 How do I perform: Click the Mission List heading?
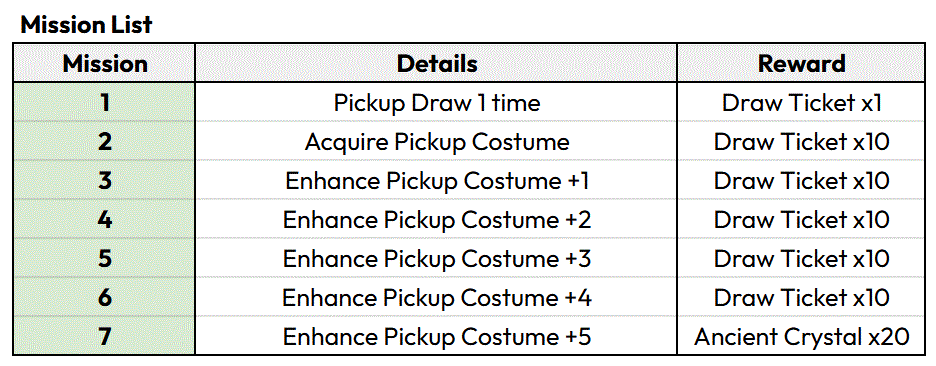87,25
